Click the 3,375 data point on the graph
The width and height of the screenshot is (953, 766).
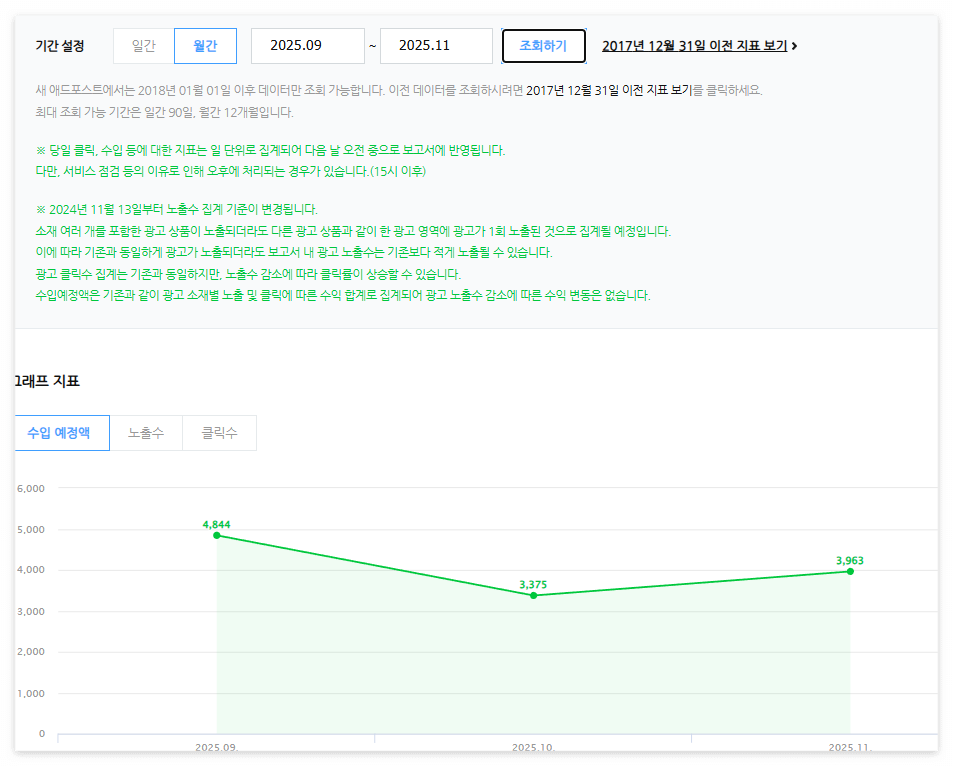533,595
